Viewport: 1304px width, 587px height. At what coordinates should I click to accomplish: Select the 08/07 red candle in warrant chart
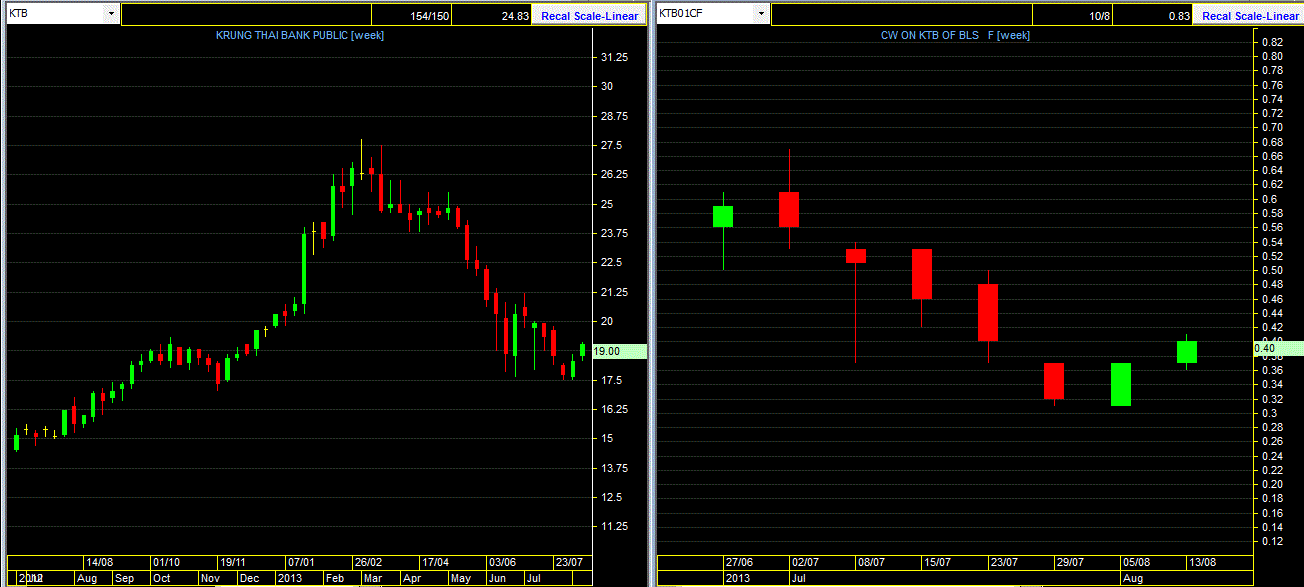point(856,256)
